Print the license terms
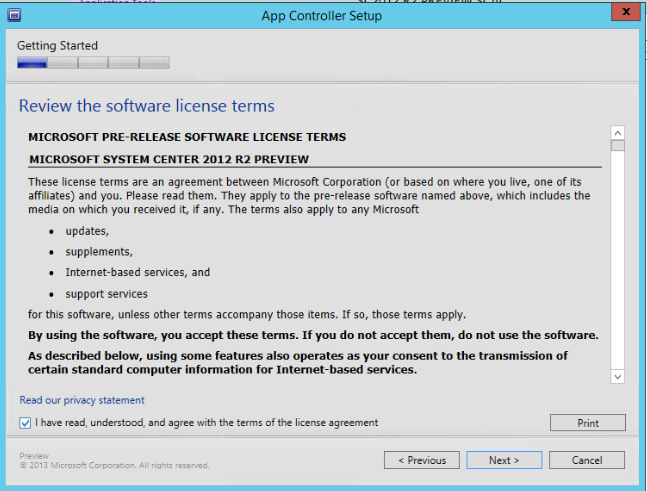Viewport: 647px width, 491px height. [587, 423]
